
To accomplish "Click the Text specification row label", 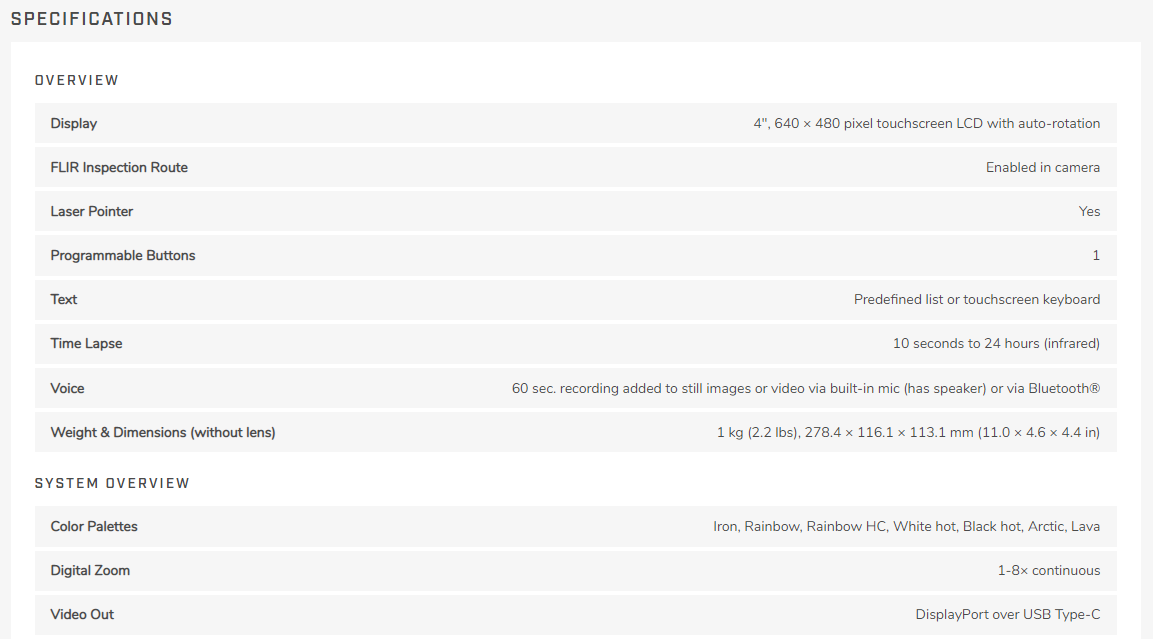I will point(64,299).
